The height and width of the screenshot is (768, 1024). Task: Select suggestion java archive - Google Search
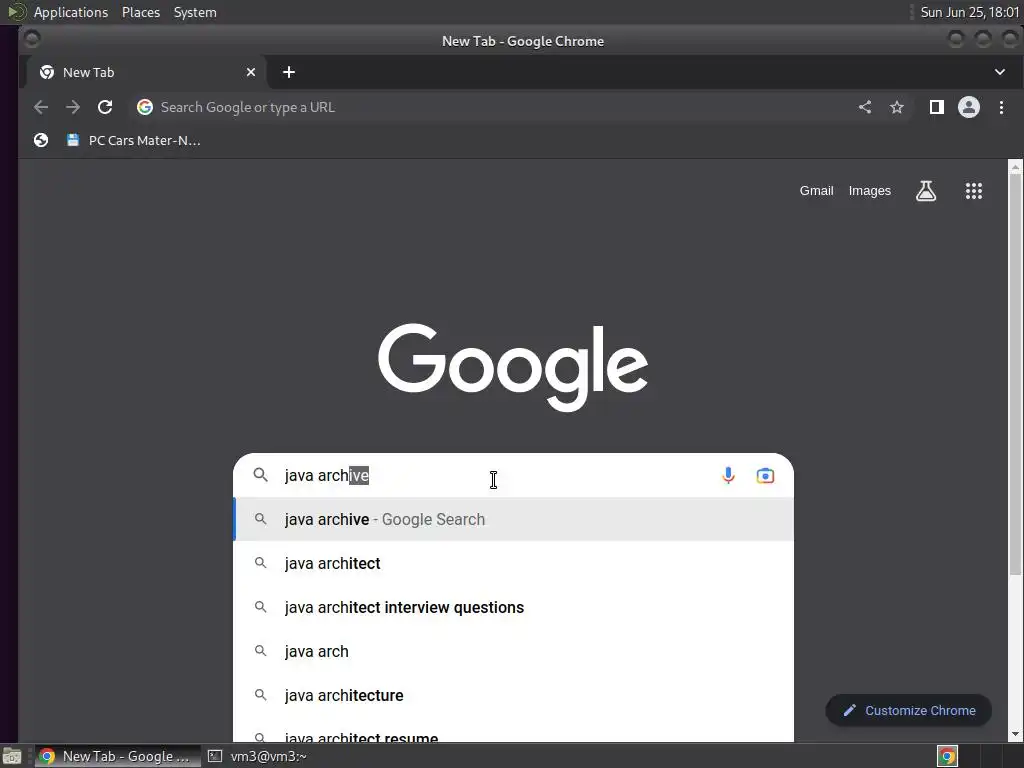(514, 519)
